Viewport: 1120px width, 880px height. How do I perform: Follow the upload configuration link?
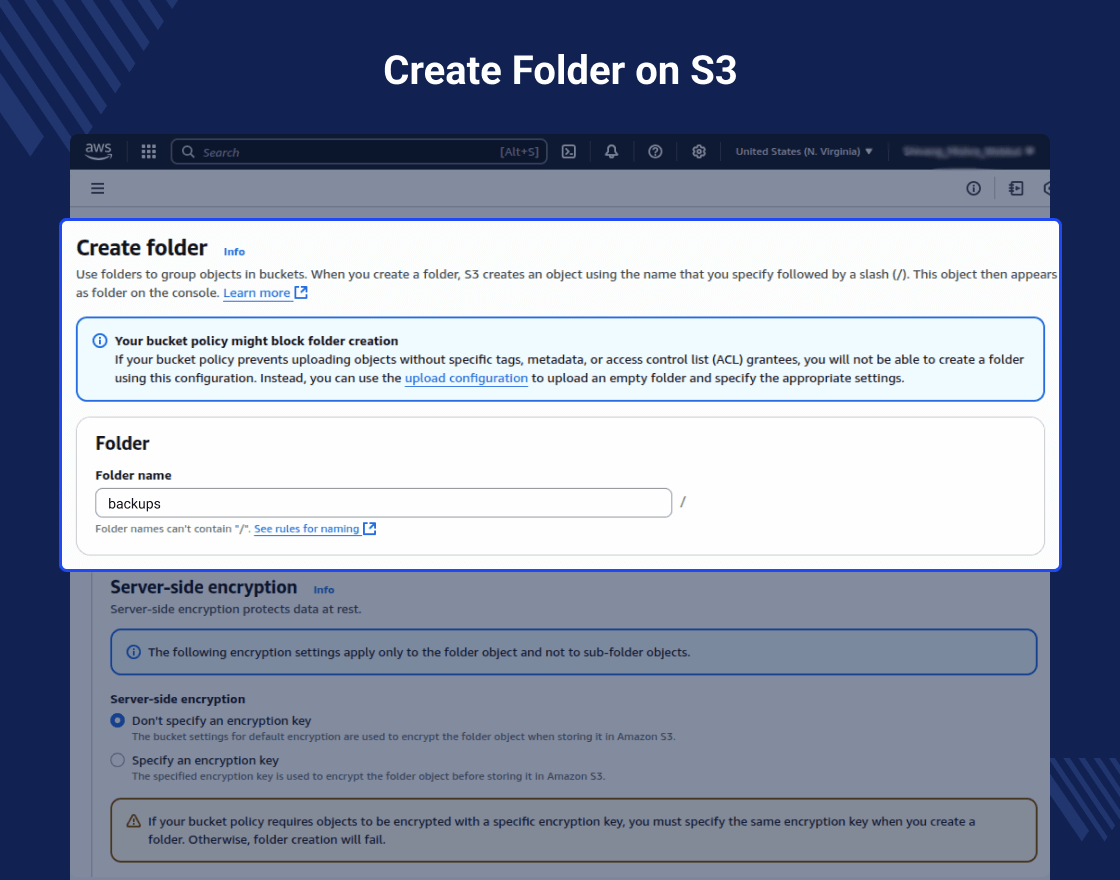click(466, 378)
